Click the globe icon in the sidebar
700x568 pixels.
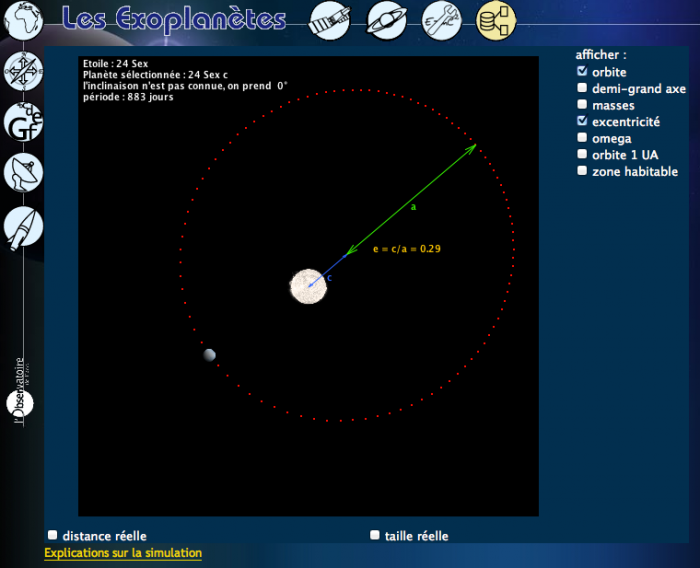click(22, 20)
